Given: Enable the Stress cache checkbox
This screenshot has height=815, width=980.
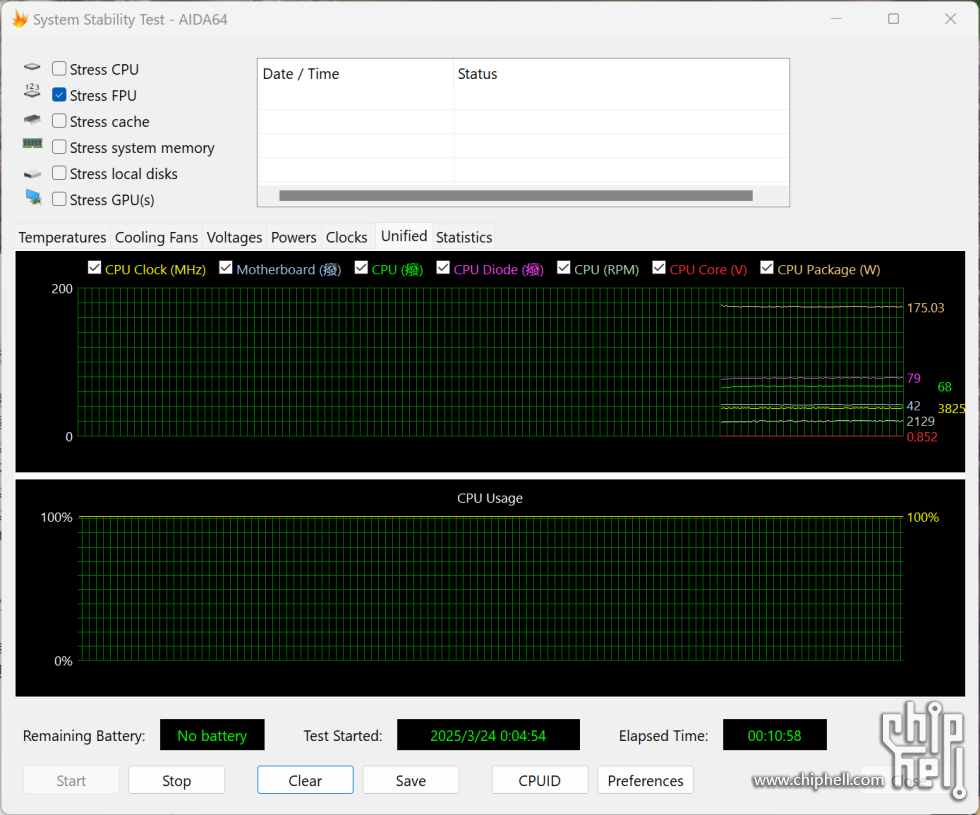Looking at the screenshot, I should pyautogui.click(x=59, y=121).
